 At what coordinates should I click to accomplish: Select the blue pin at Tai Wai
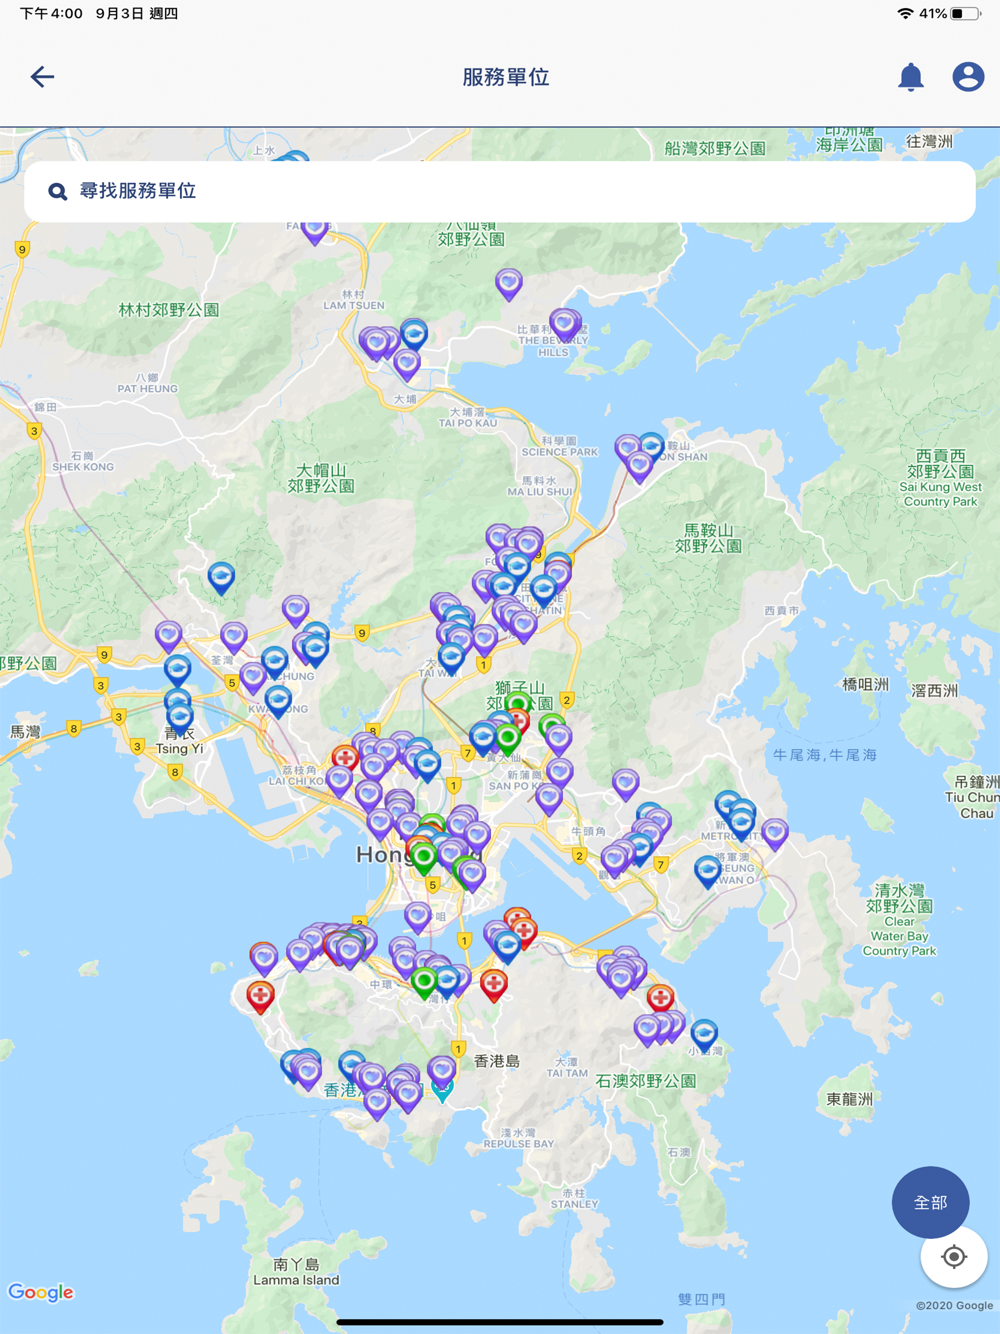[451, 656]
